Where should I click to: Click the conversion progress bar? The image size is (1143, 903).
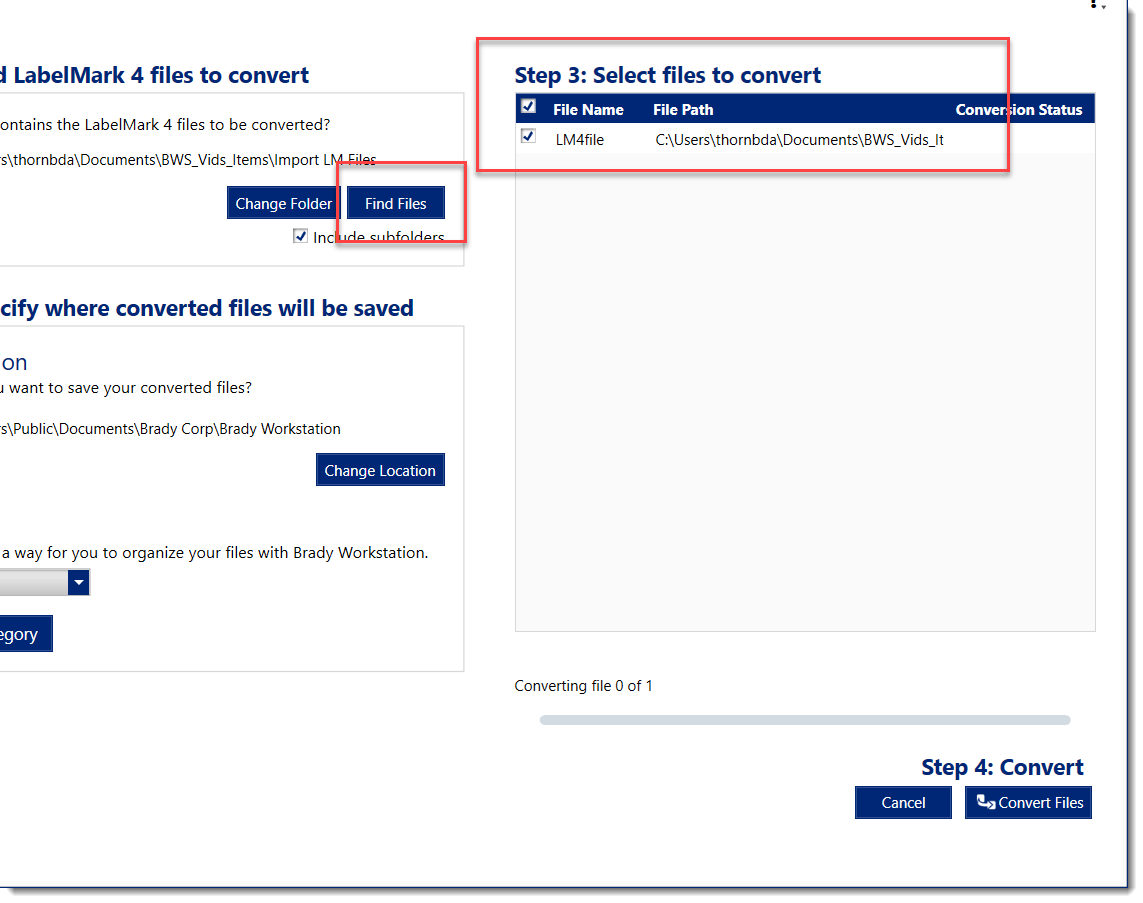click(805, 719)
